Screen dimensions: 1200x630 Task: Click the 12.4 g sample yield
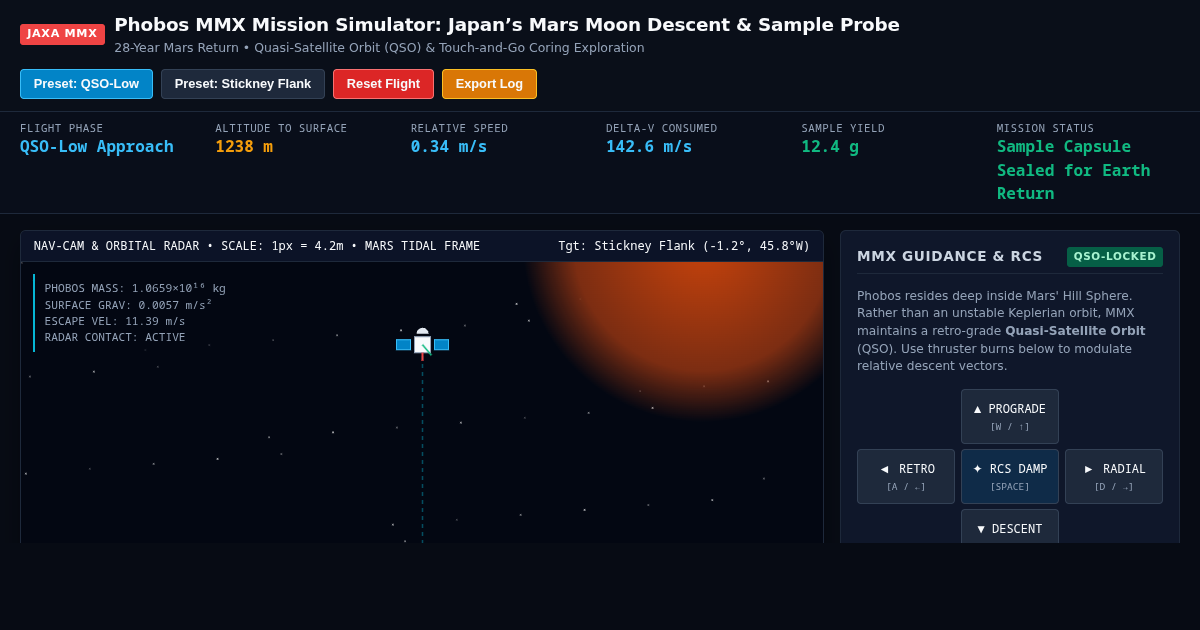830,146
